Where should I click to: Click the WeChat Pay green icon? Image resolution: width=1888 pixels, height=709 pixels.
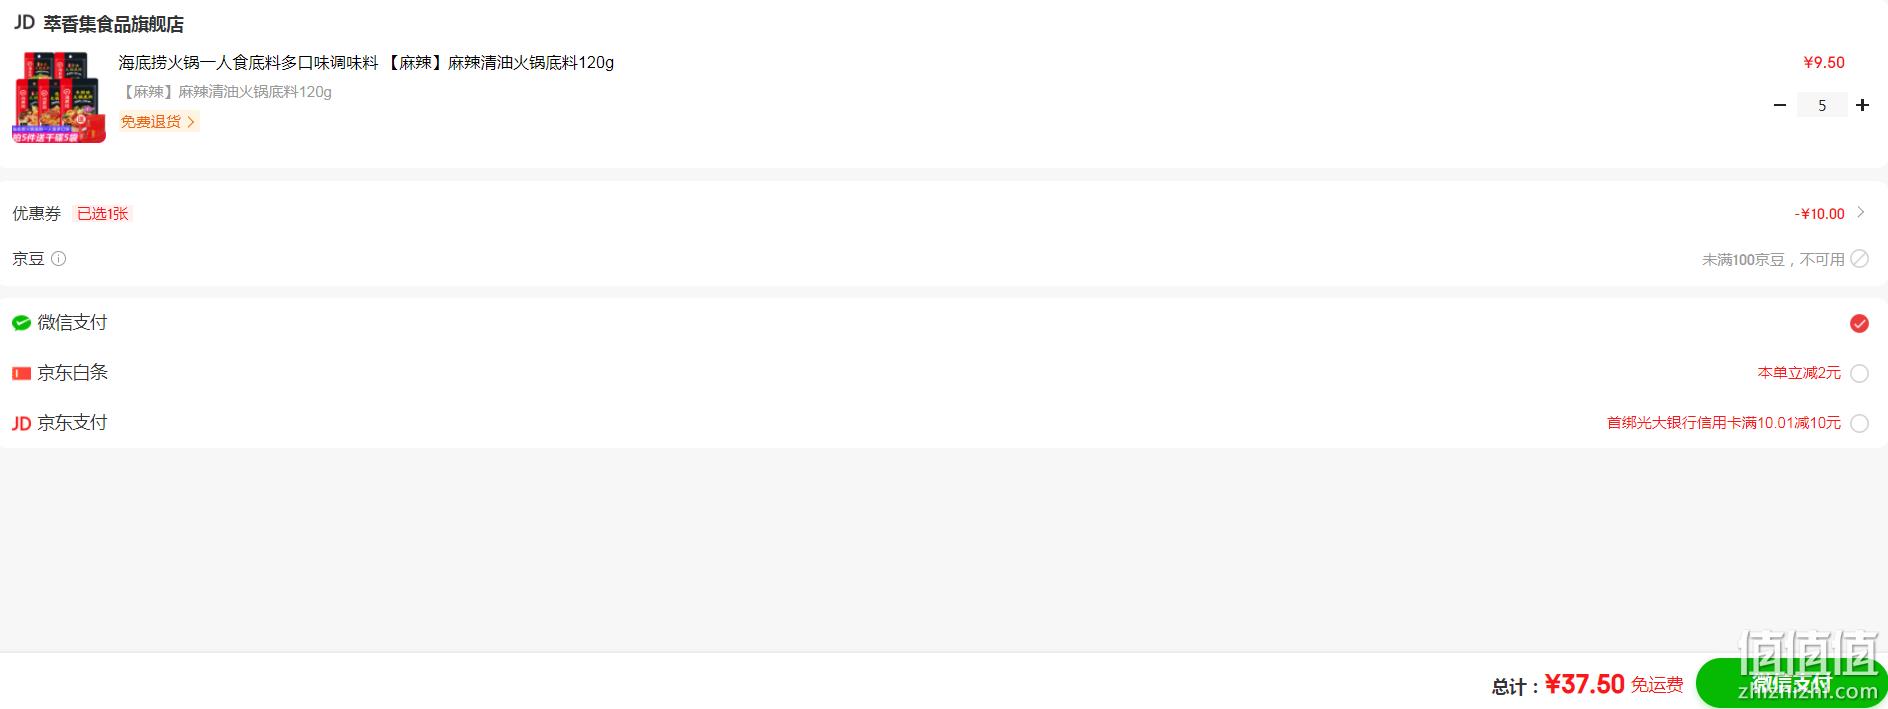tap(21, 323)
